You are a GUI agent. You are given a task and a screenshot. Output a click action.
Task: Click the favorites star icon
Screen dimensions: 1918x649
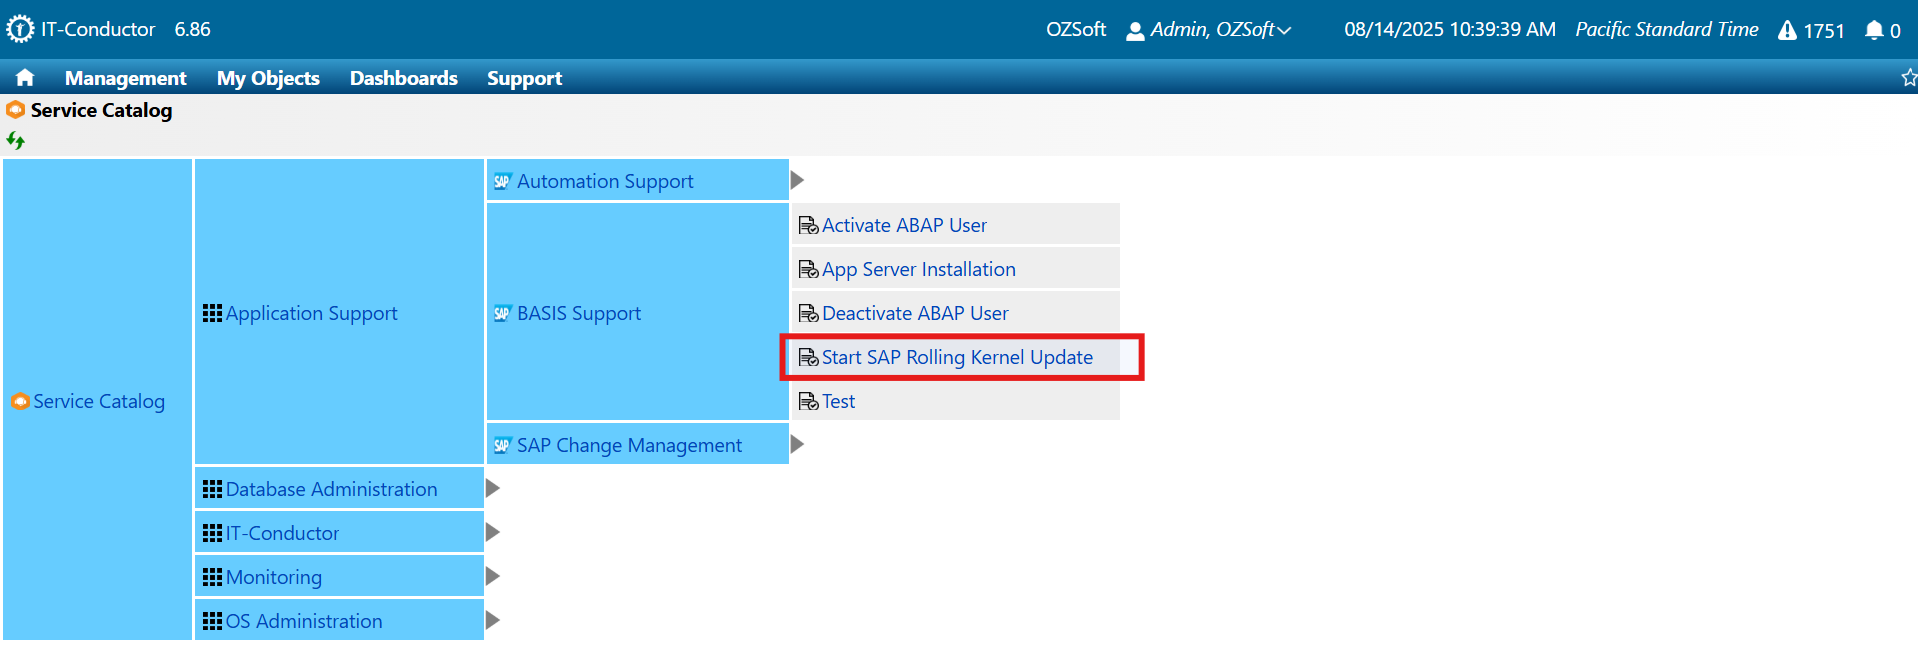[1908, 78]
